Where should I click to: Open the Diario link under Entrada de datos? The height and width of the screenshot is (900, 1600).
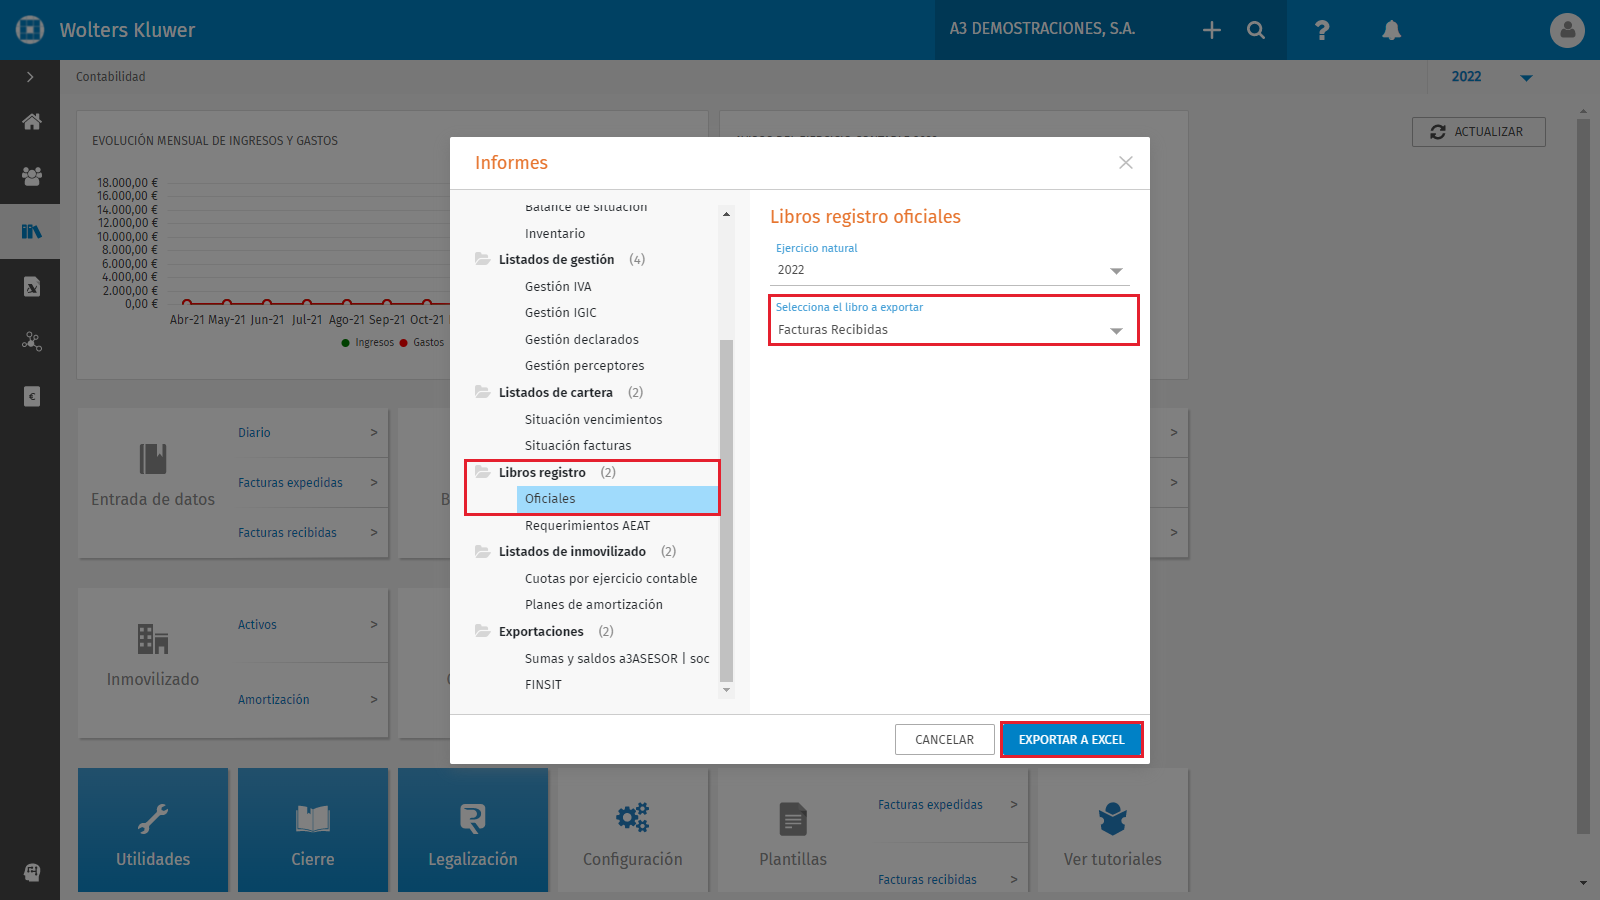(x=254, y=432)
